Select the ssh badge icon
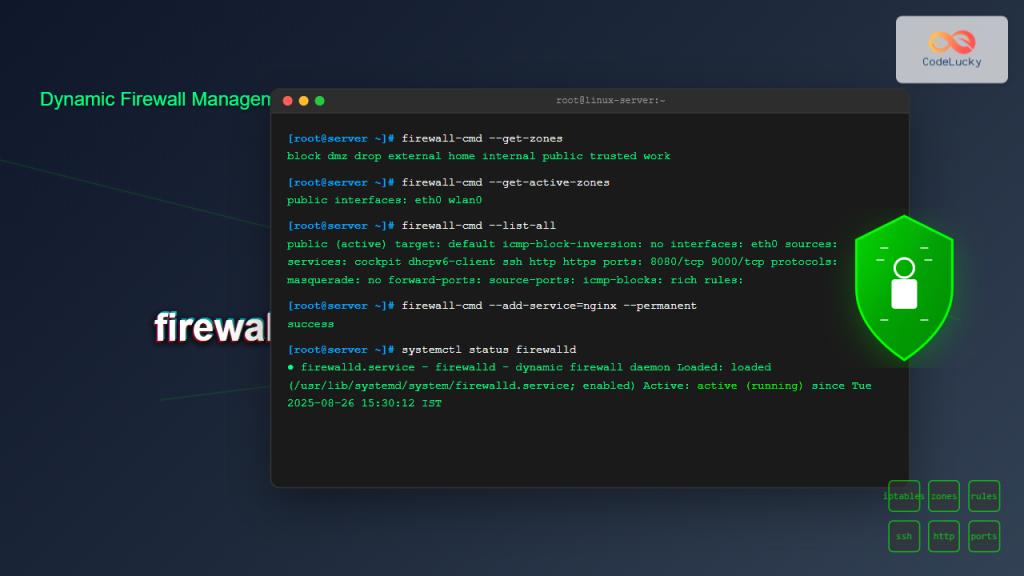 904,536
